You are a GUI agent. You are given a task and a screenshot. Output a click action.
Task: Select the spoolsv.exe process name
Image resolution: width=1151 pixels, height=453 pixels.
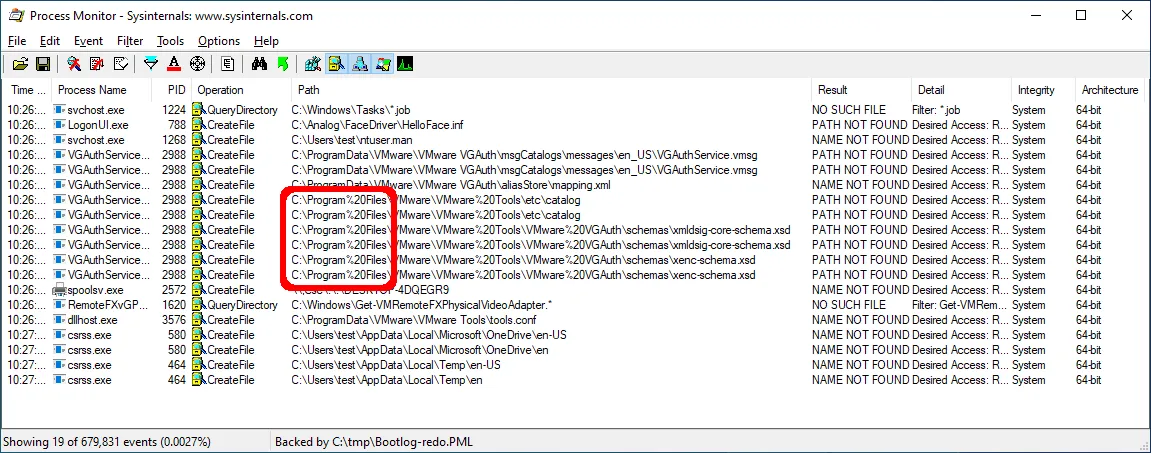point(96,290)
